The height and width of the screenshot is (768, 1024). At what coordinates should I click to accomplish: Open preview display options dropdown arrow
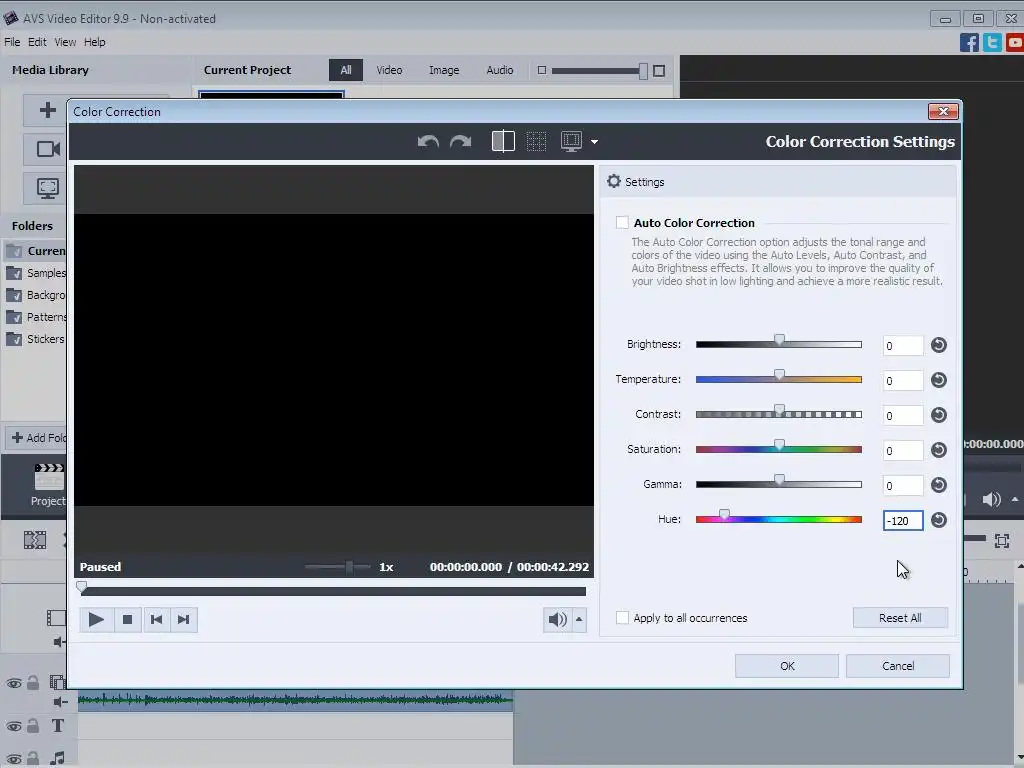[594, 142]
